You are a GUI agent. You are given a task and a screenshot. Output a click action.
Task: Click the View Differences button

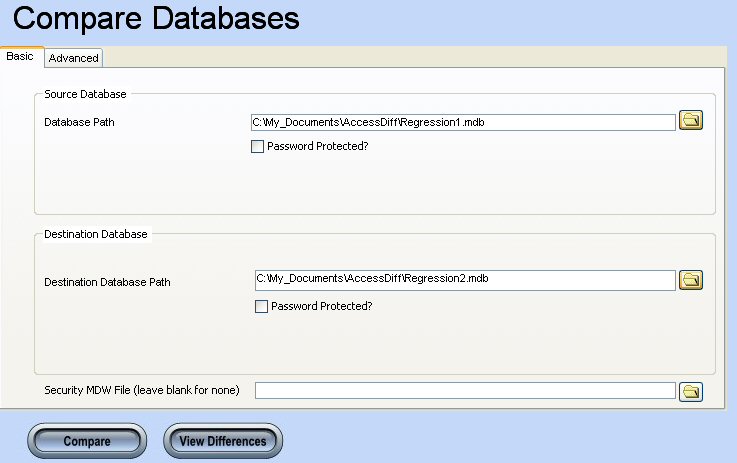222,441
